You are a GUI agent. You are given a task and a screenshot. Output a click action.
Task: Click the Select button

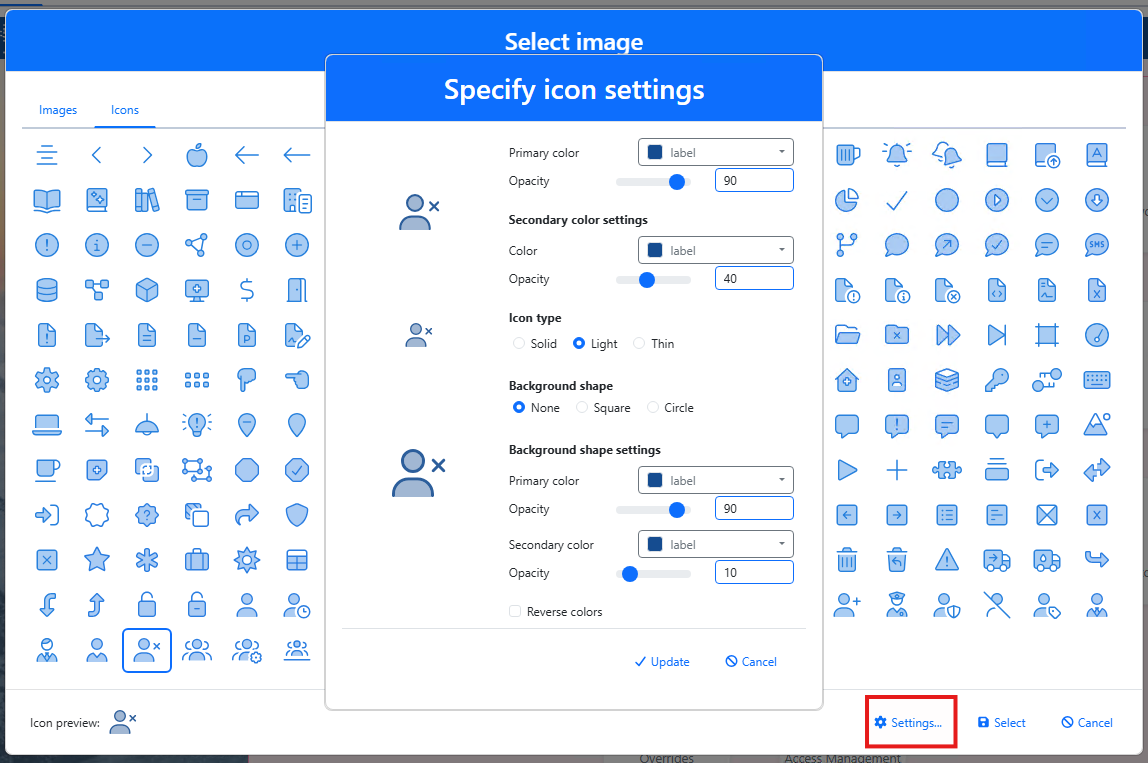coord(1002,723)
